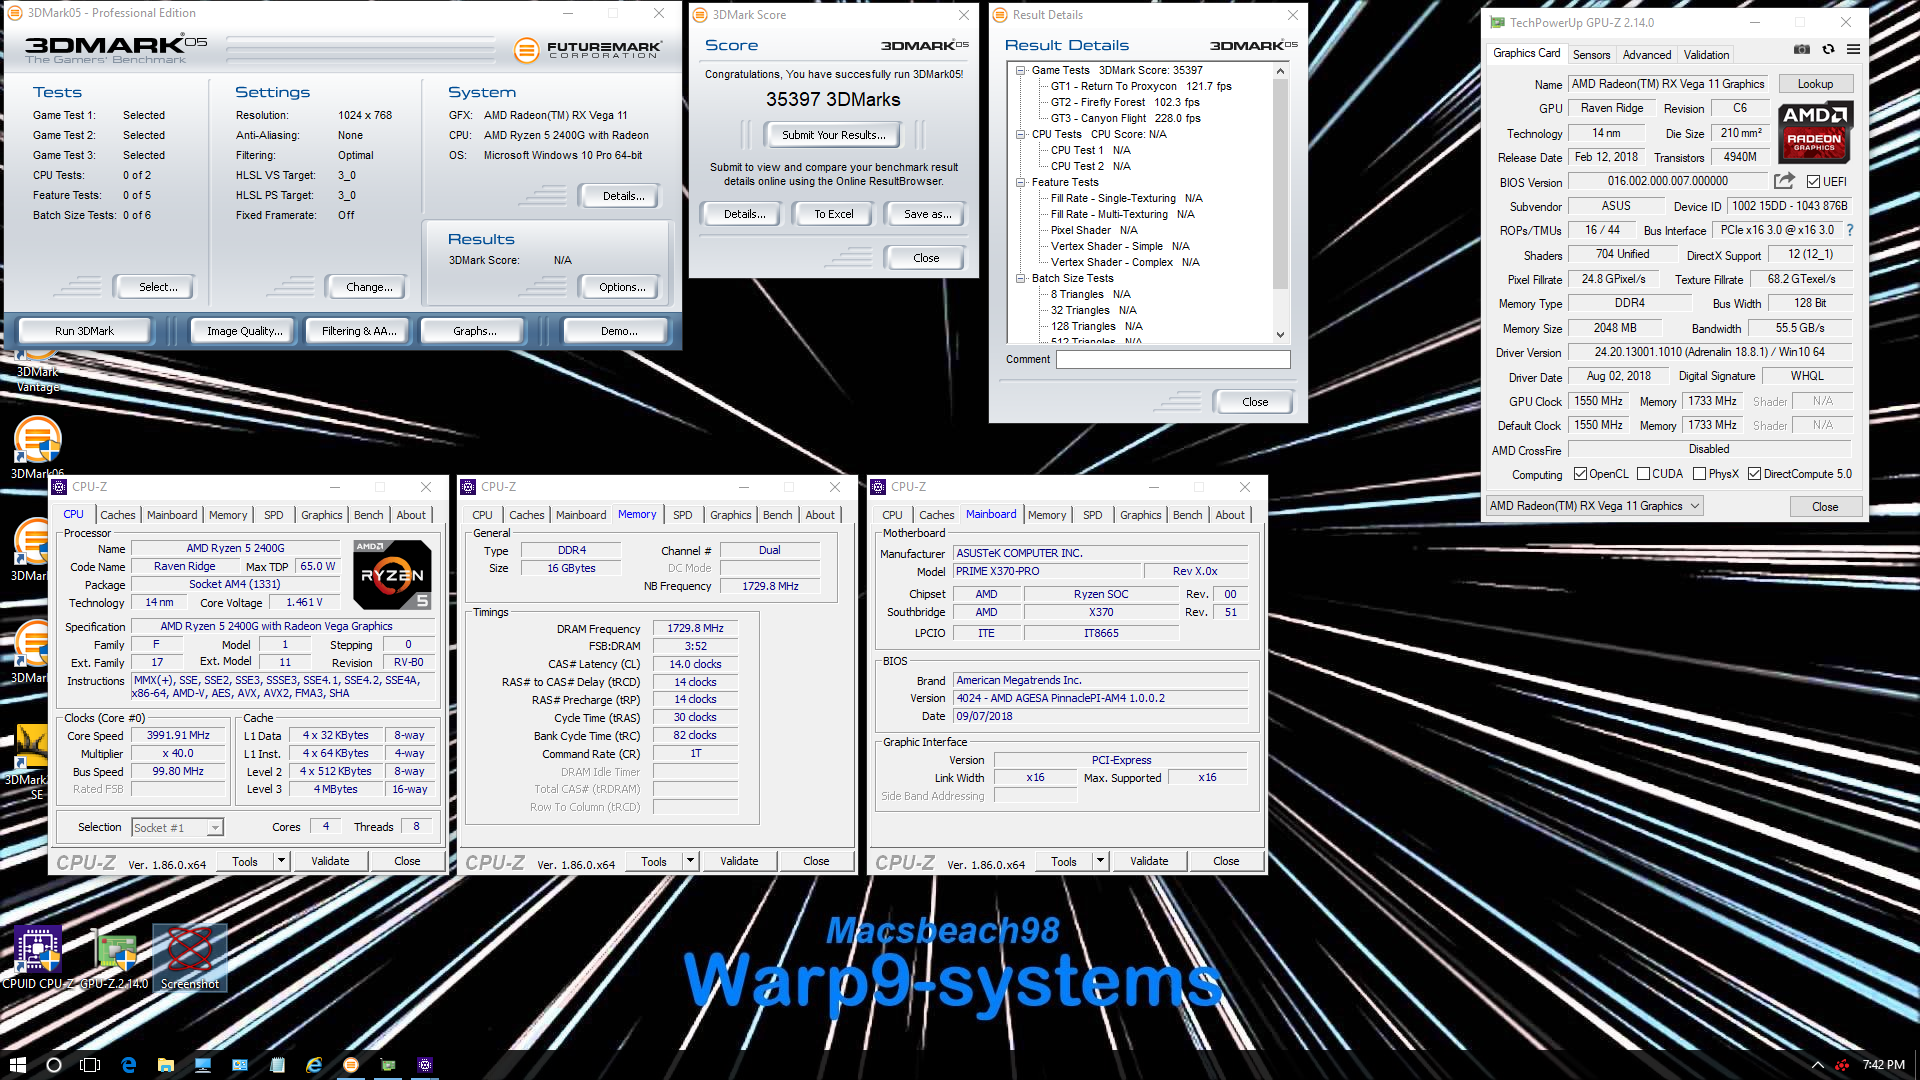1920x1080 pixels.
Task: Click Options button in Results panel
Action: coord(621,287)
